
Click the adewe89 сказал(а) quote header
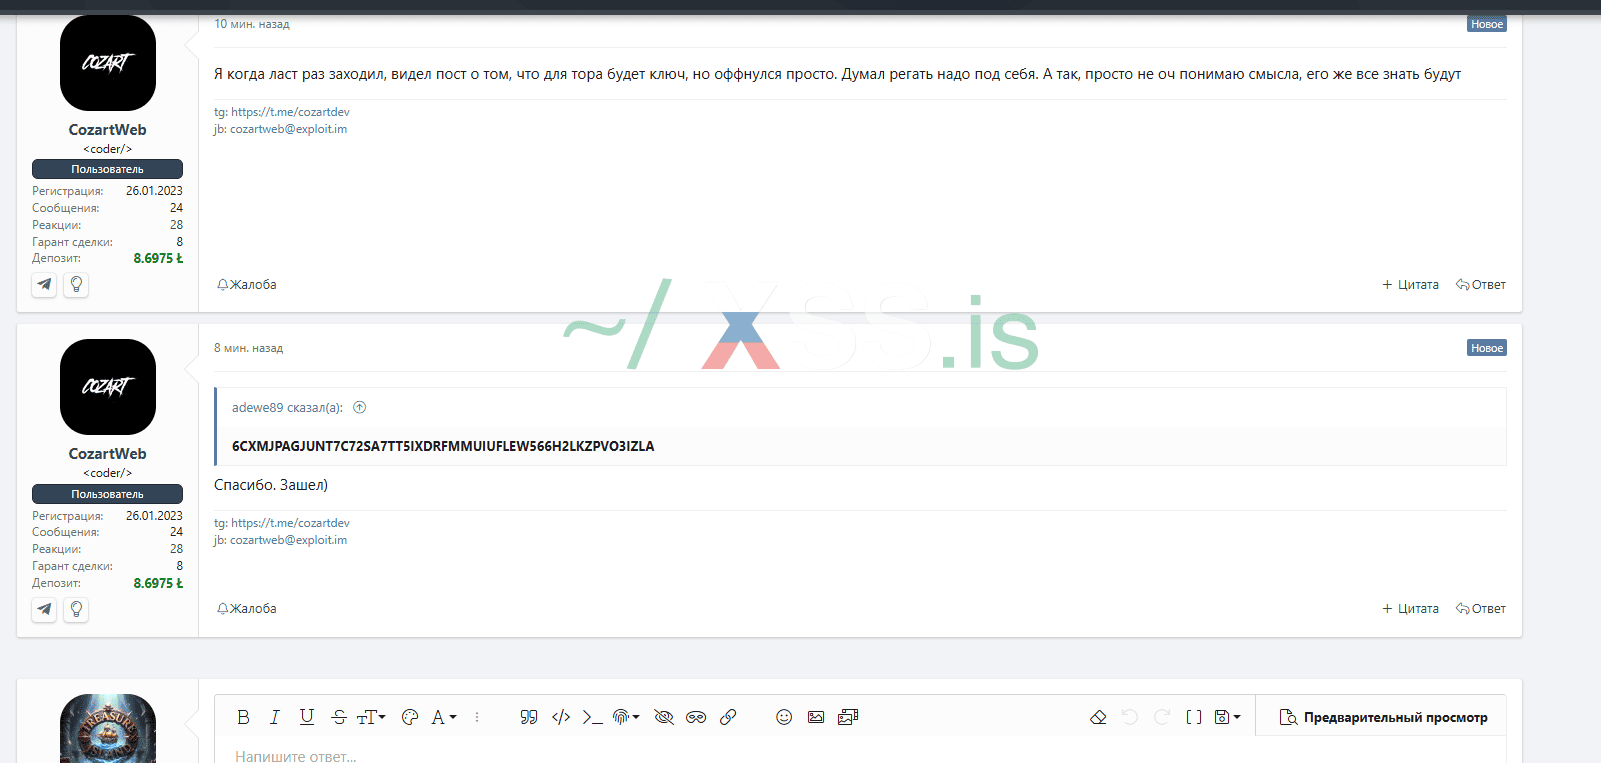pyautogui.click(x=287, y=407)
